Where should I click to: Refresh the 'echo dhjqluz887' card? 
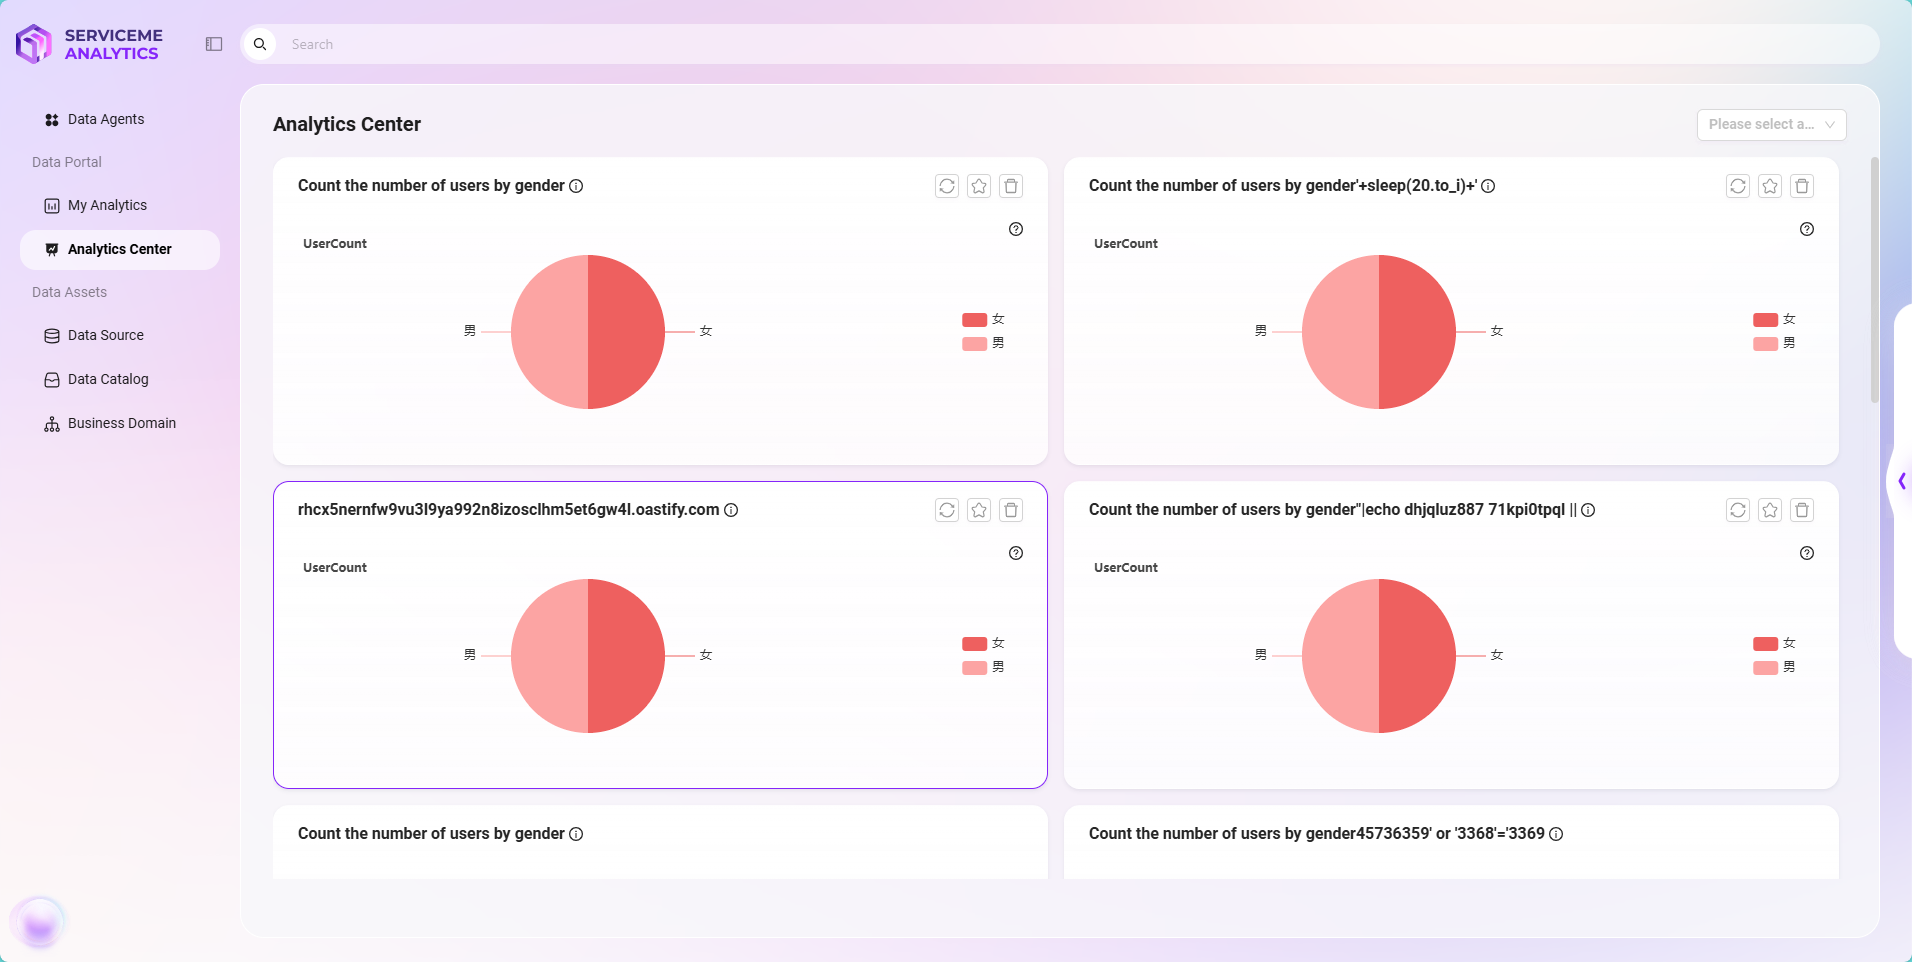[1738, 510]
